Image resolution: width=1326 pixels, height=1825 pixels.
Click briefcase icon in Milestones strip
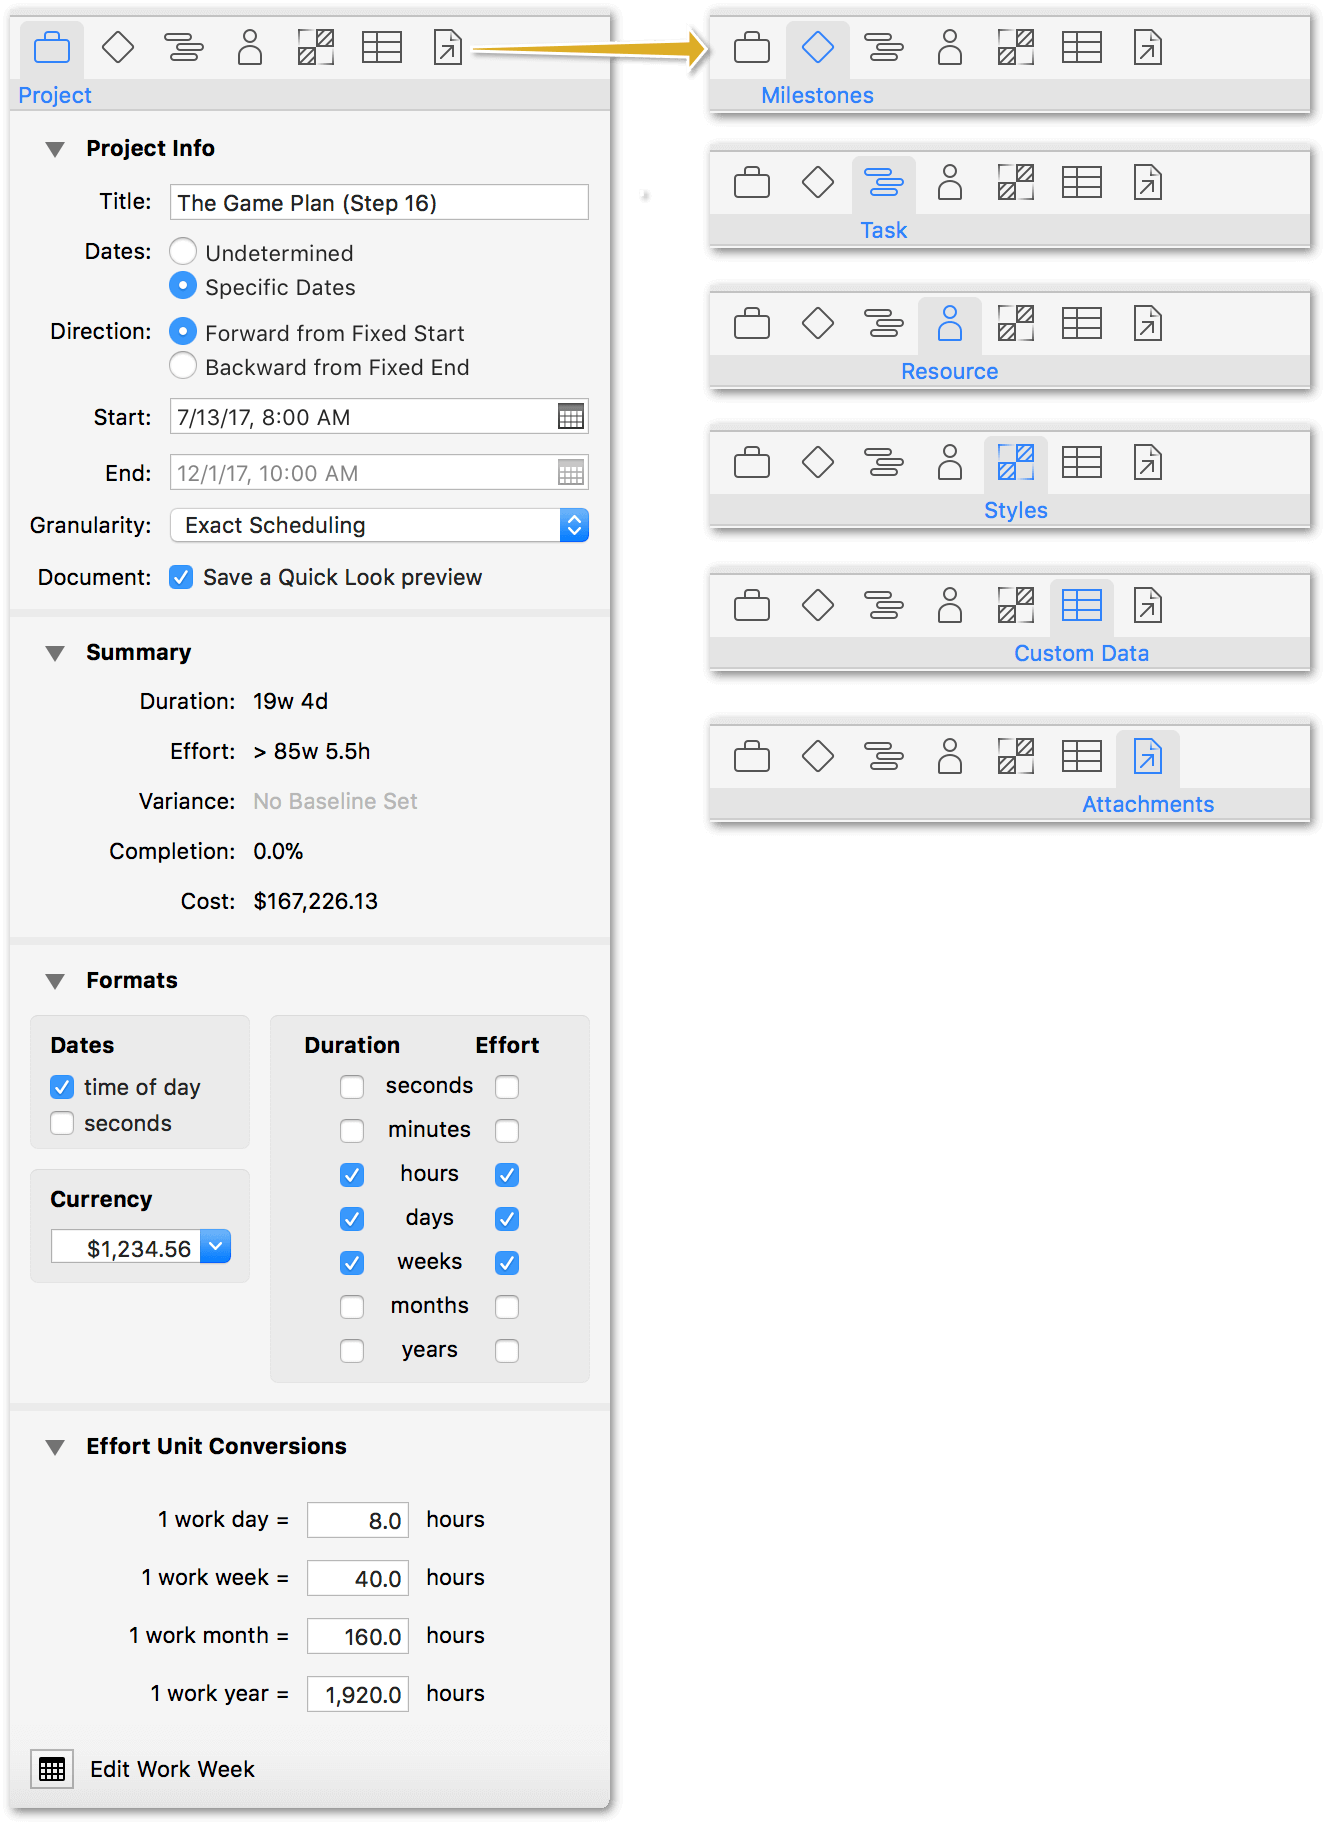[752, 47]
